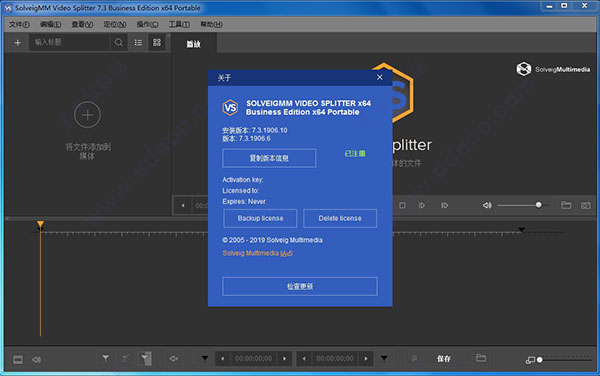The width and height of the screenshot is (600, 376).
Task: Open the 定位(N) menu
Action: 115,24
